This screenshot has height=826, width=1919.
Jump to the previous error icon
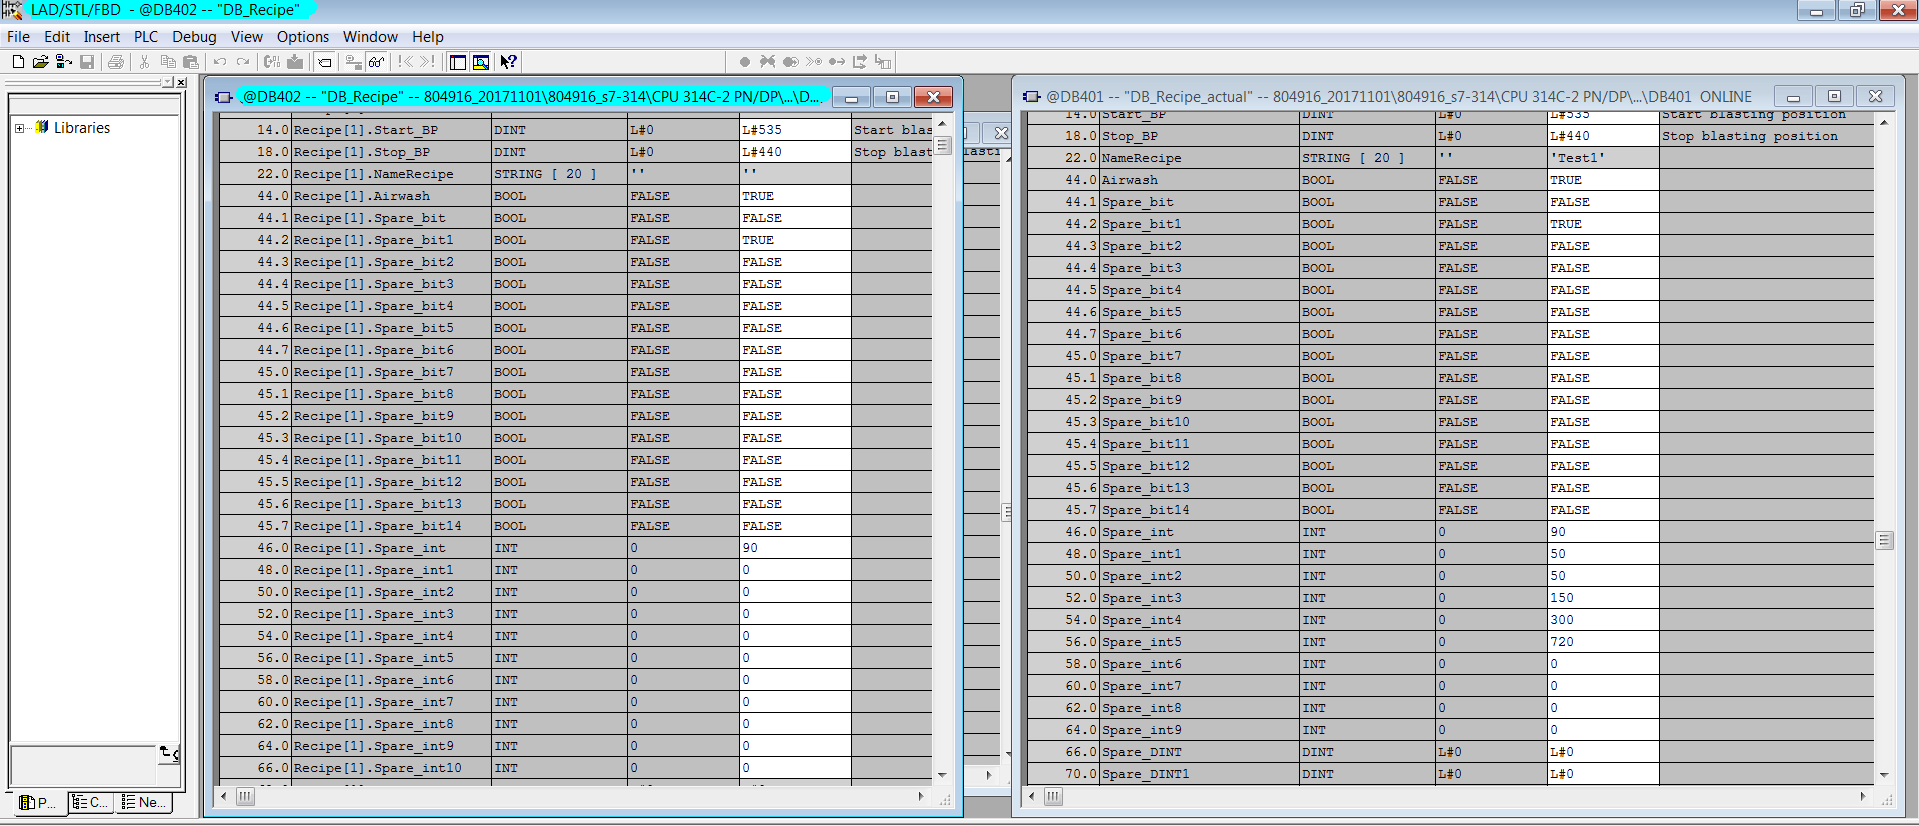pyautogui.click(x=406, y=62)
